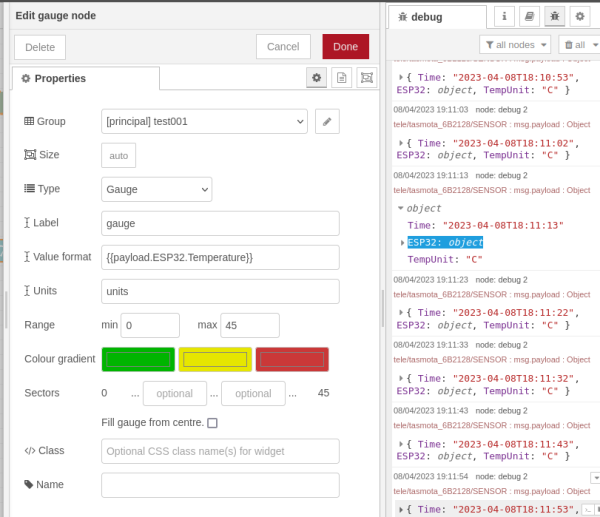Expand the 18:10:53 debug message object
Viewport: 600px width, 517px height.
[x=401, y=77]
